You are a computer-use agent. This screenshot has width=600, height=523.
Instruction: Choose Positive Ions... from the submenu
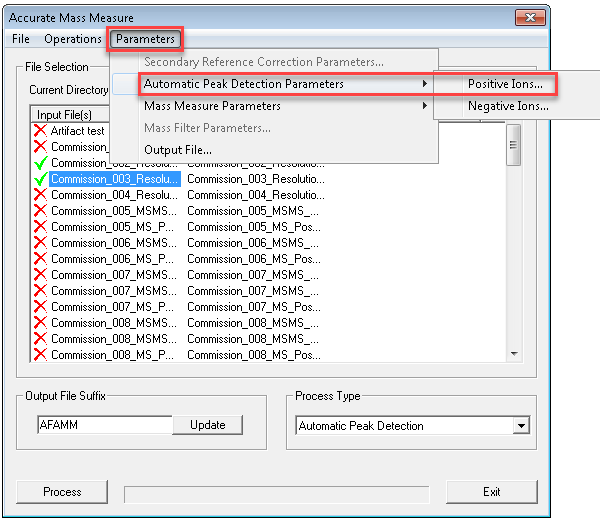point(505,84)
